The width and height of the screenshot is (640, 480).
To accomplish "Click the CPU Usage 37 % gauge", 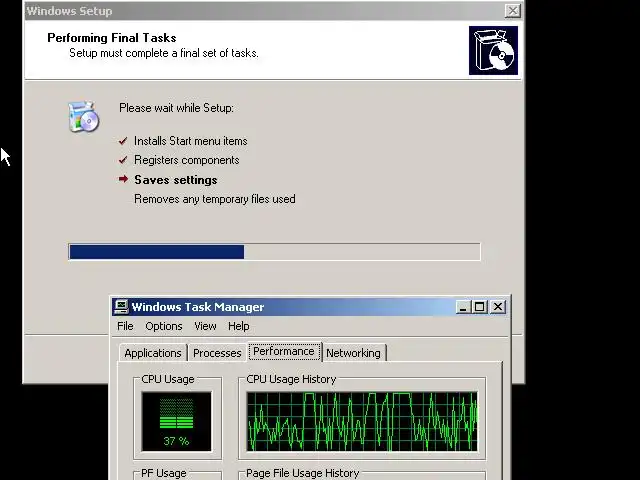I will 176,422.
